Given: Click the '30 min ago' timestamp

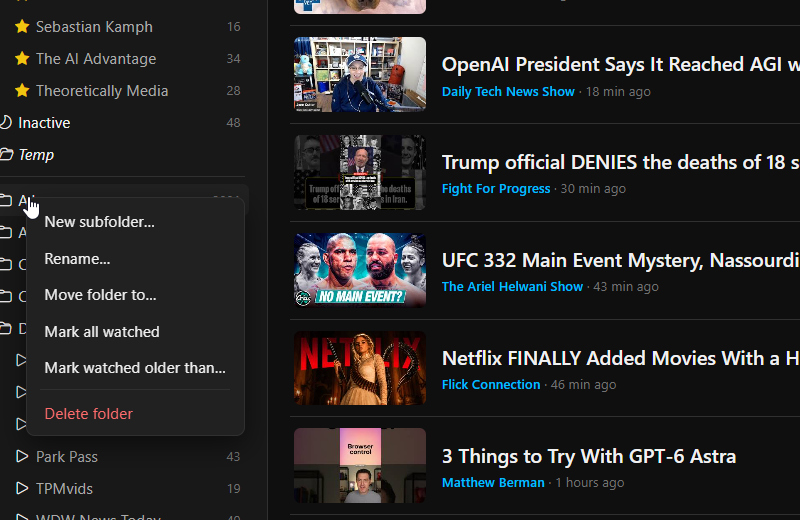Looking at the screenshot, I should [x=593, y=188].
